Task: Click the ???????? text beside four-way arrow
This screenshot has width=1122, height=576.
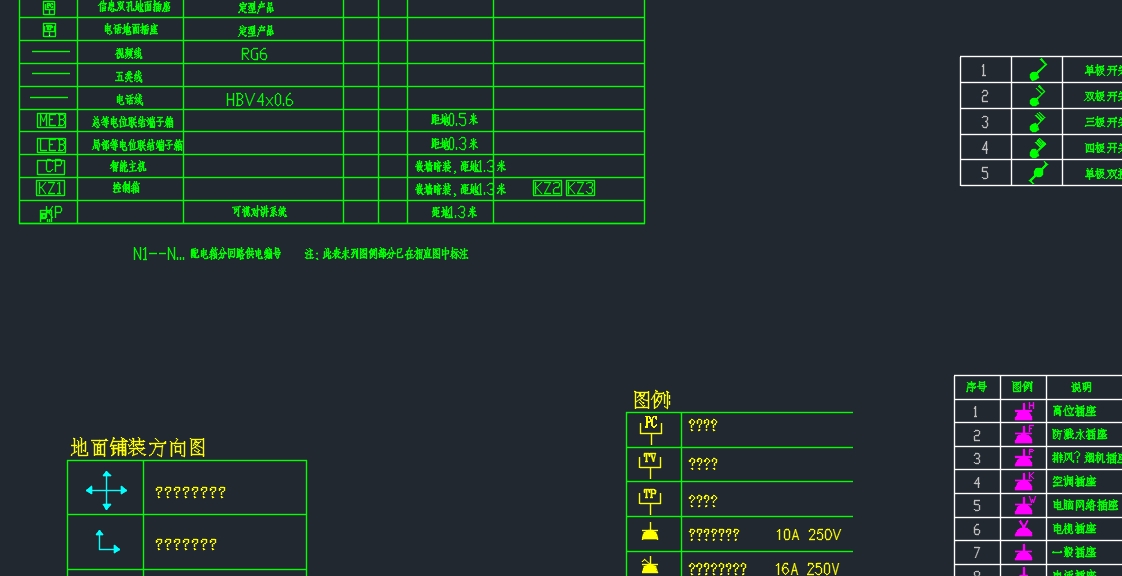Action: tap(190, 492)
